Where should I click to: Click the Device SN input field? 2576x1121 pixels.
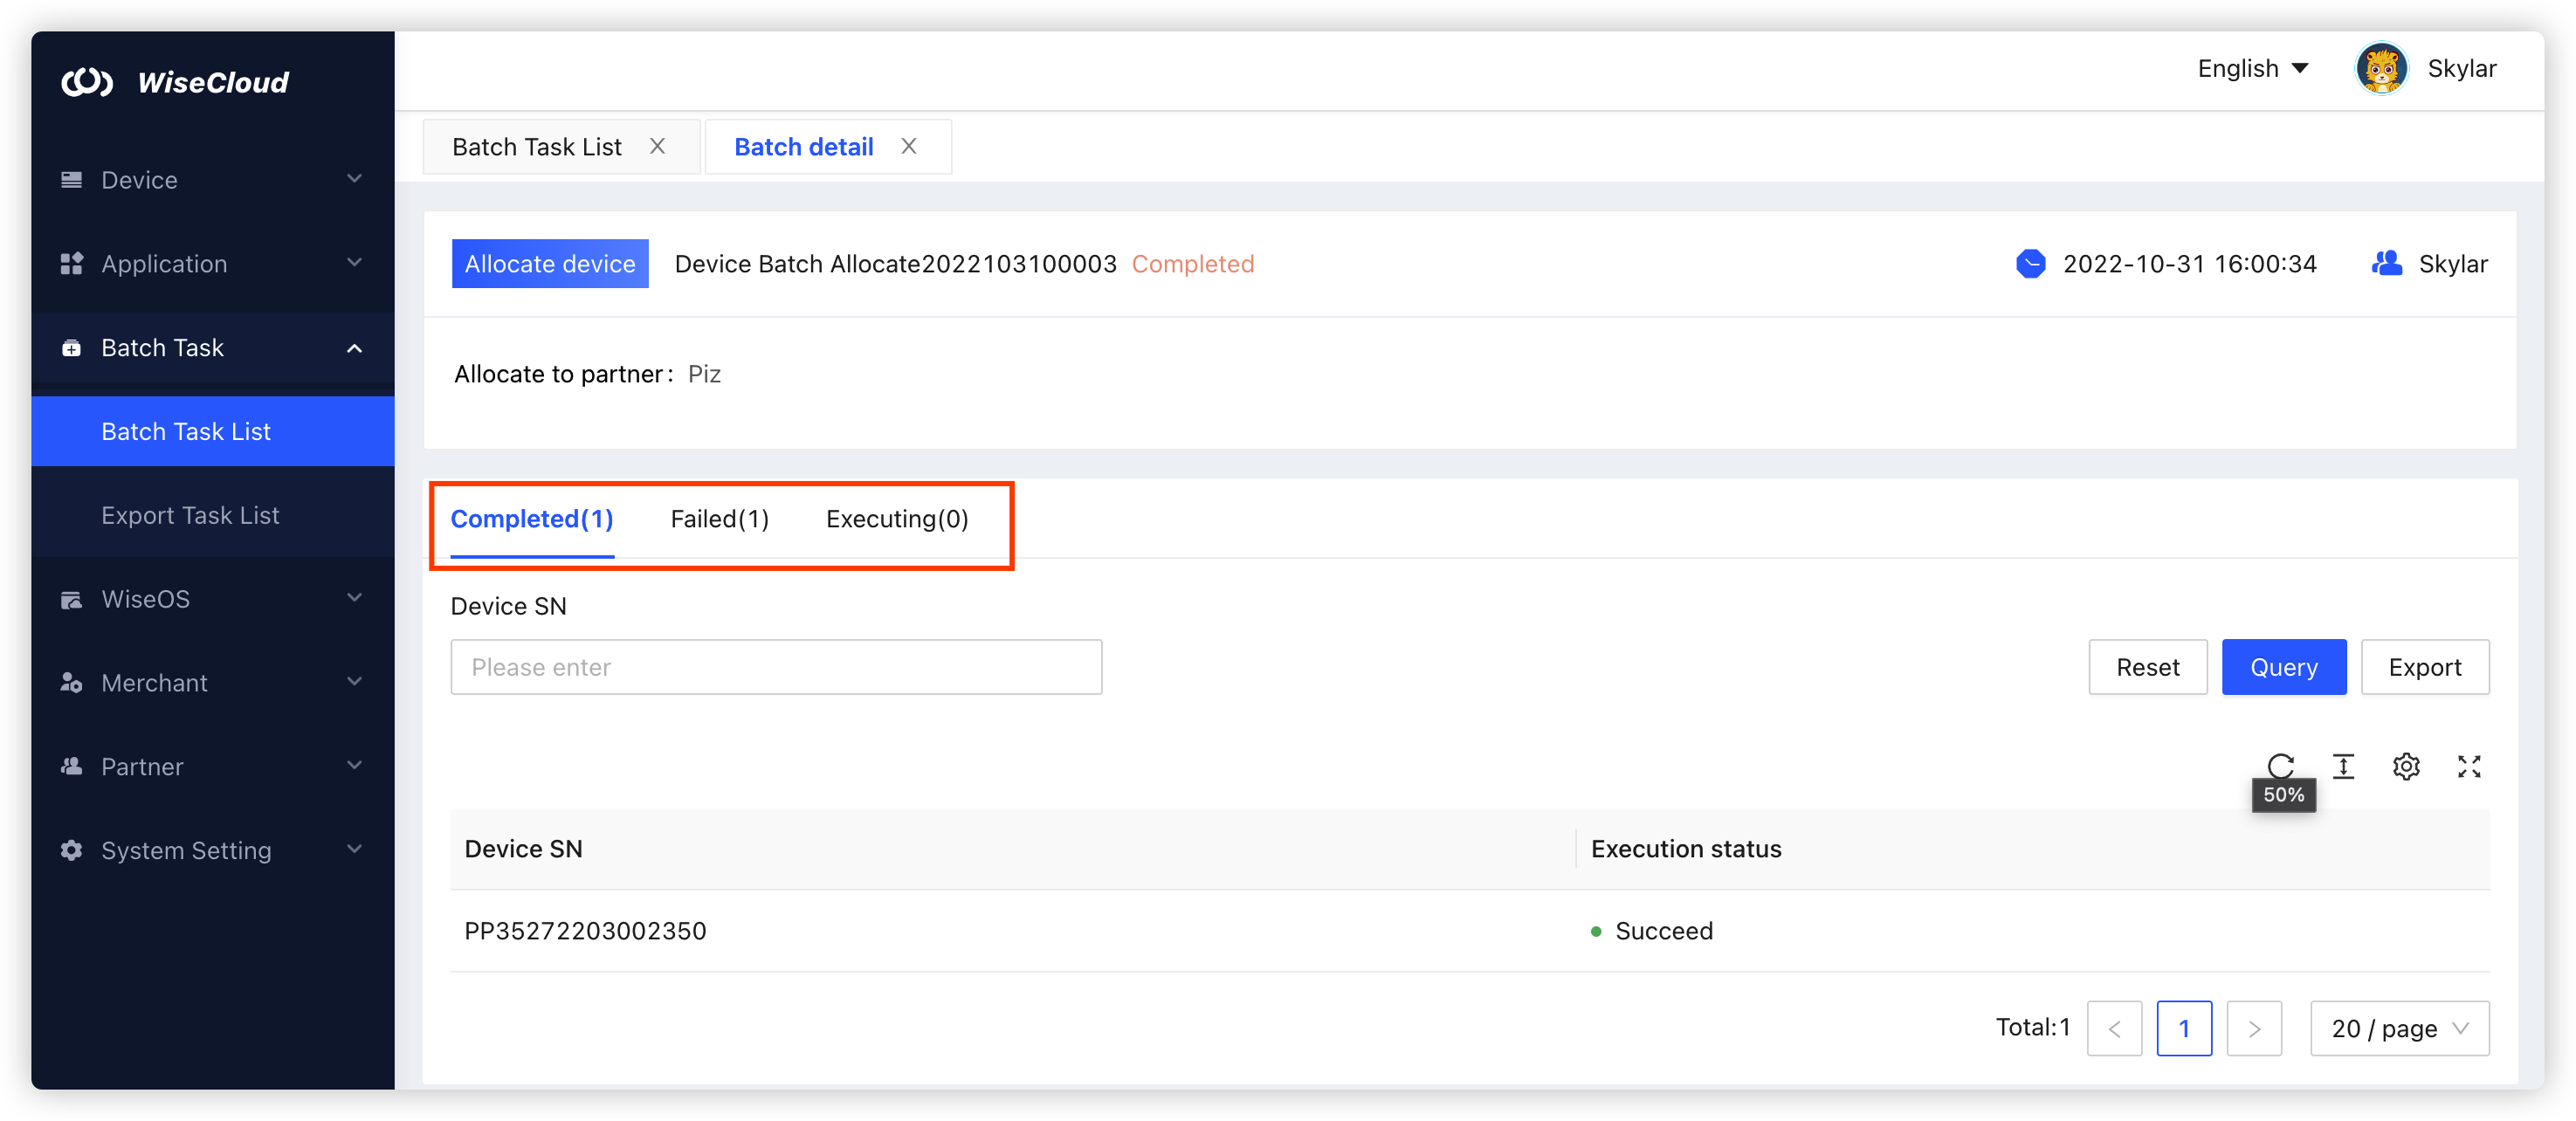pos(776,667)
